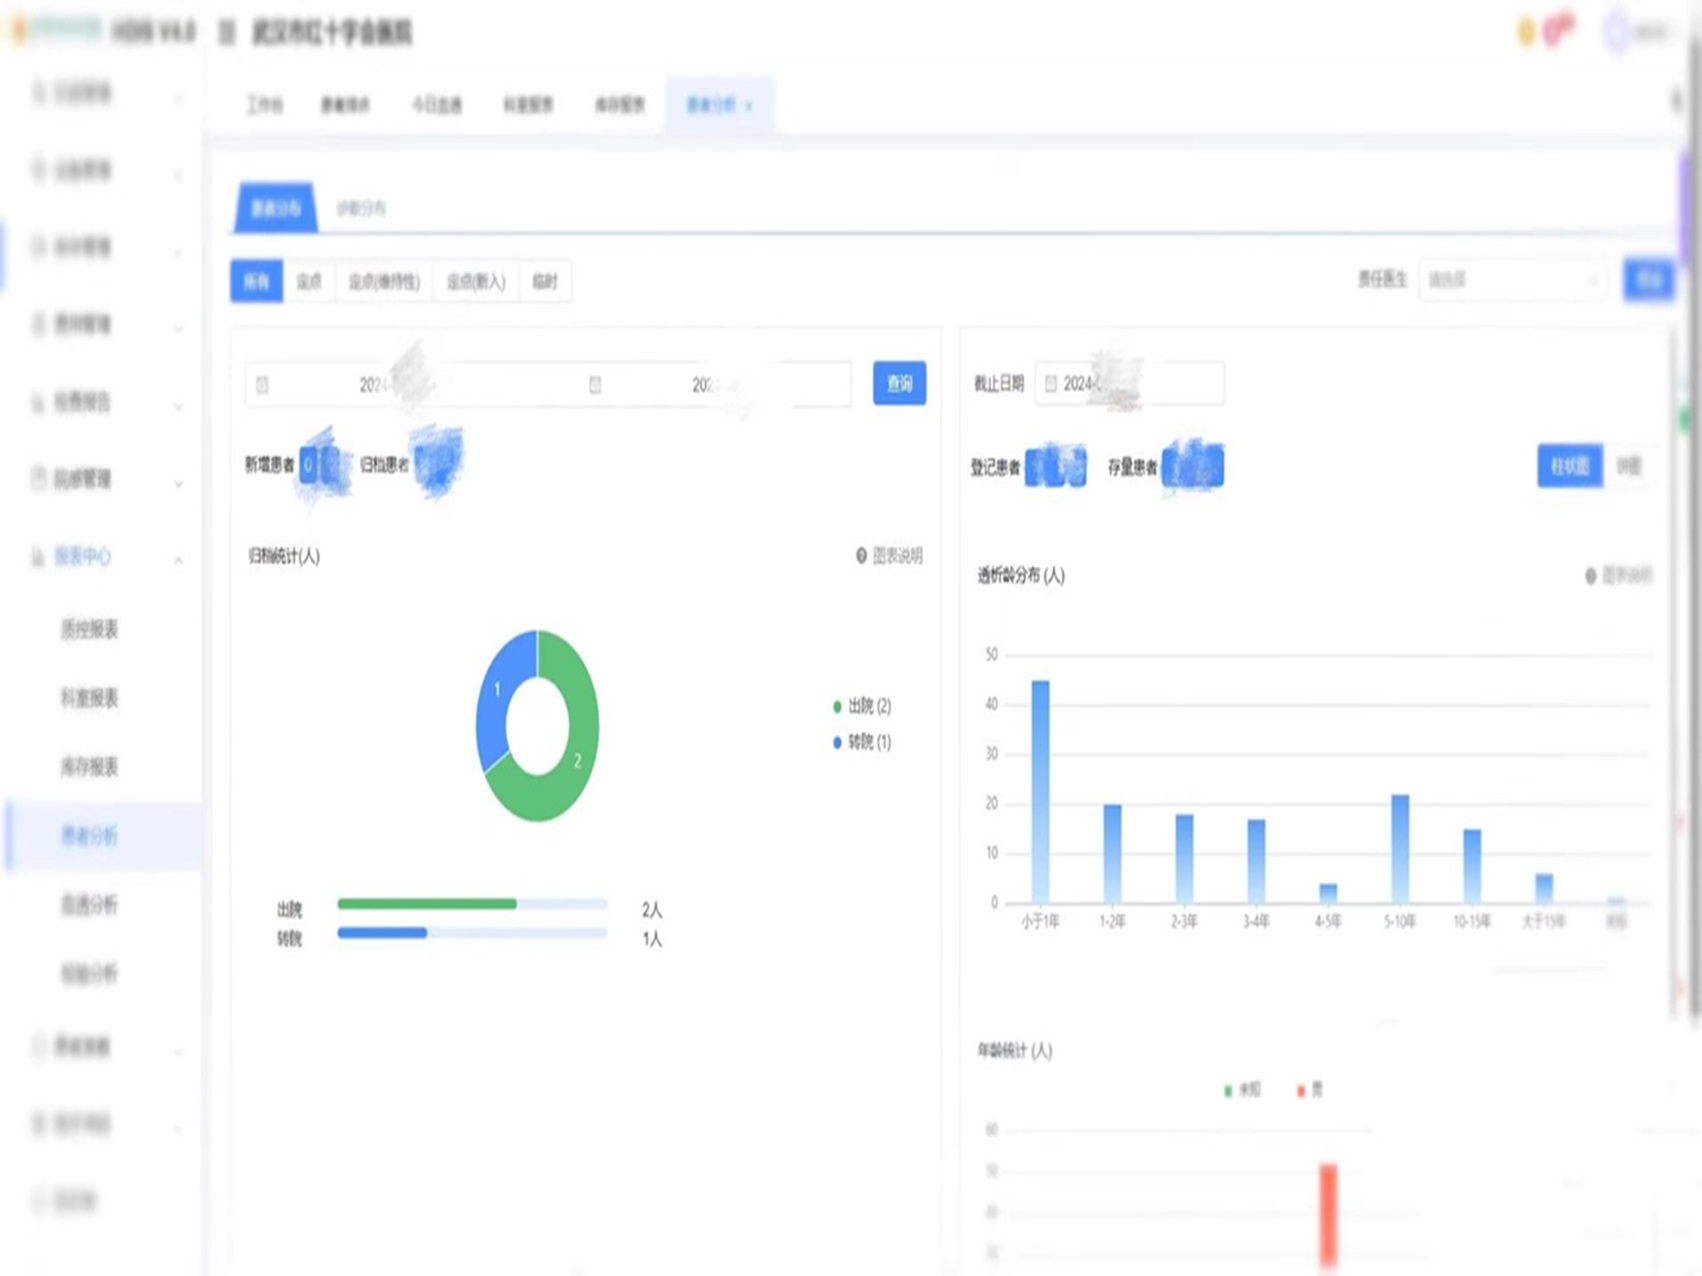The width and height of the screenshot is (1702, 1276).
Task: Open the 责任医生 dropdown
Action: pyautogui.click(x=1511, y=280)
